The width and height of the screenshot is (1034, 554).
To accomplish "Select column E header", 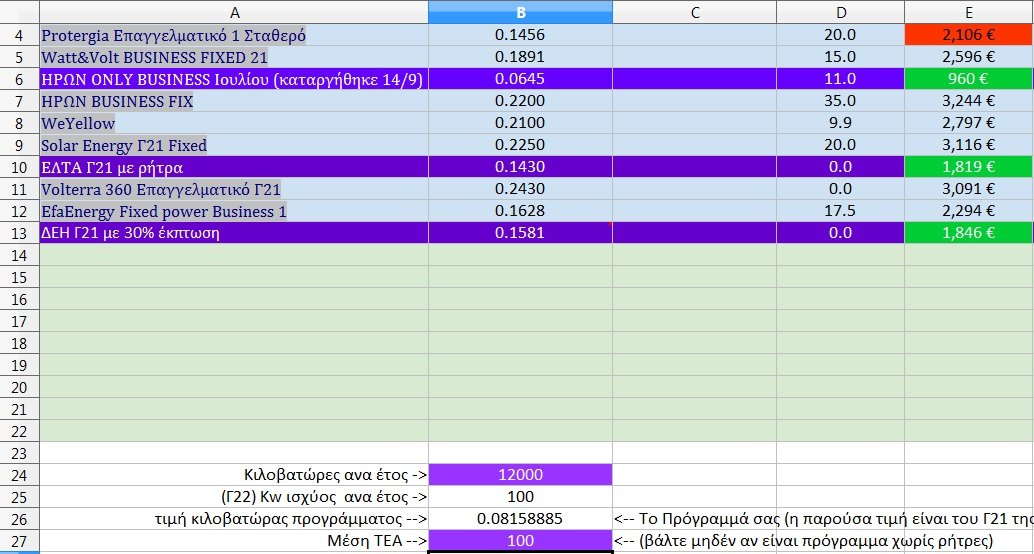I will tap(969, 12).
